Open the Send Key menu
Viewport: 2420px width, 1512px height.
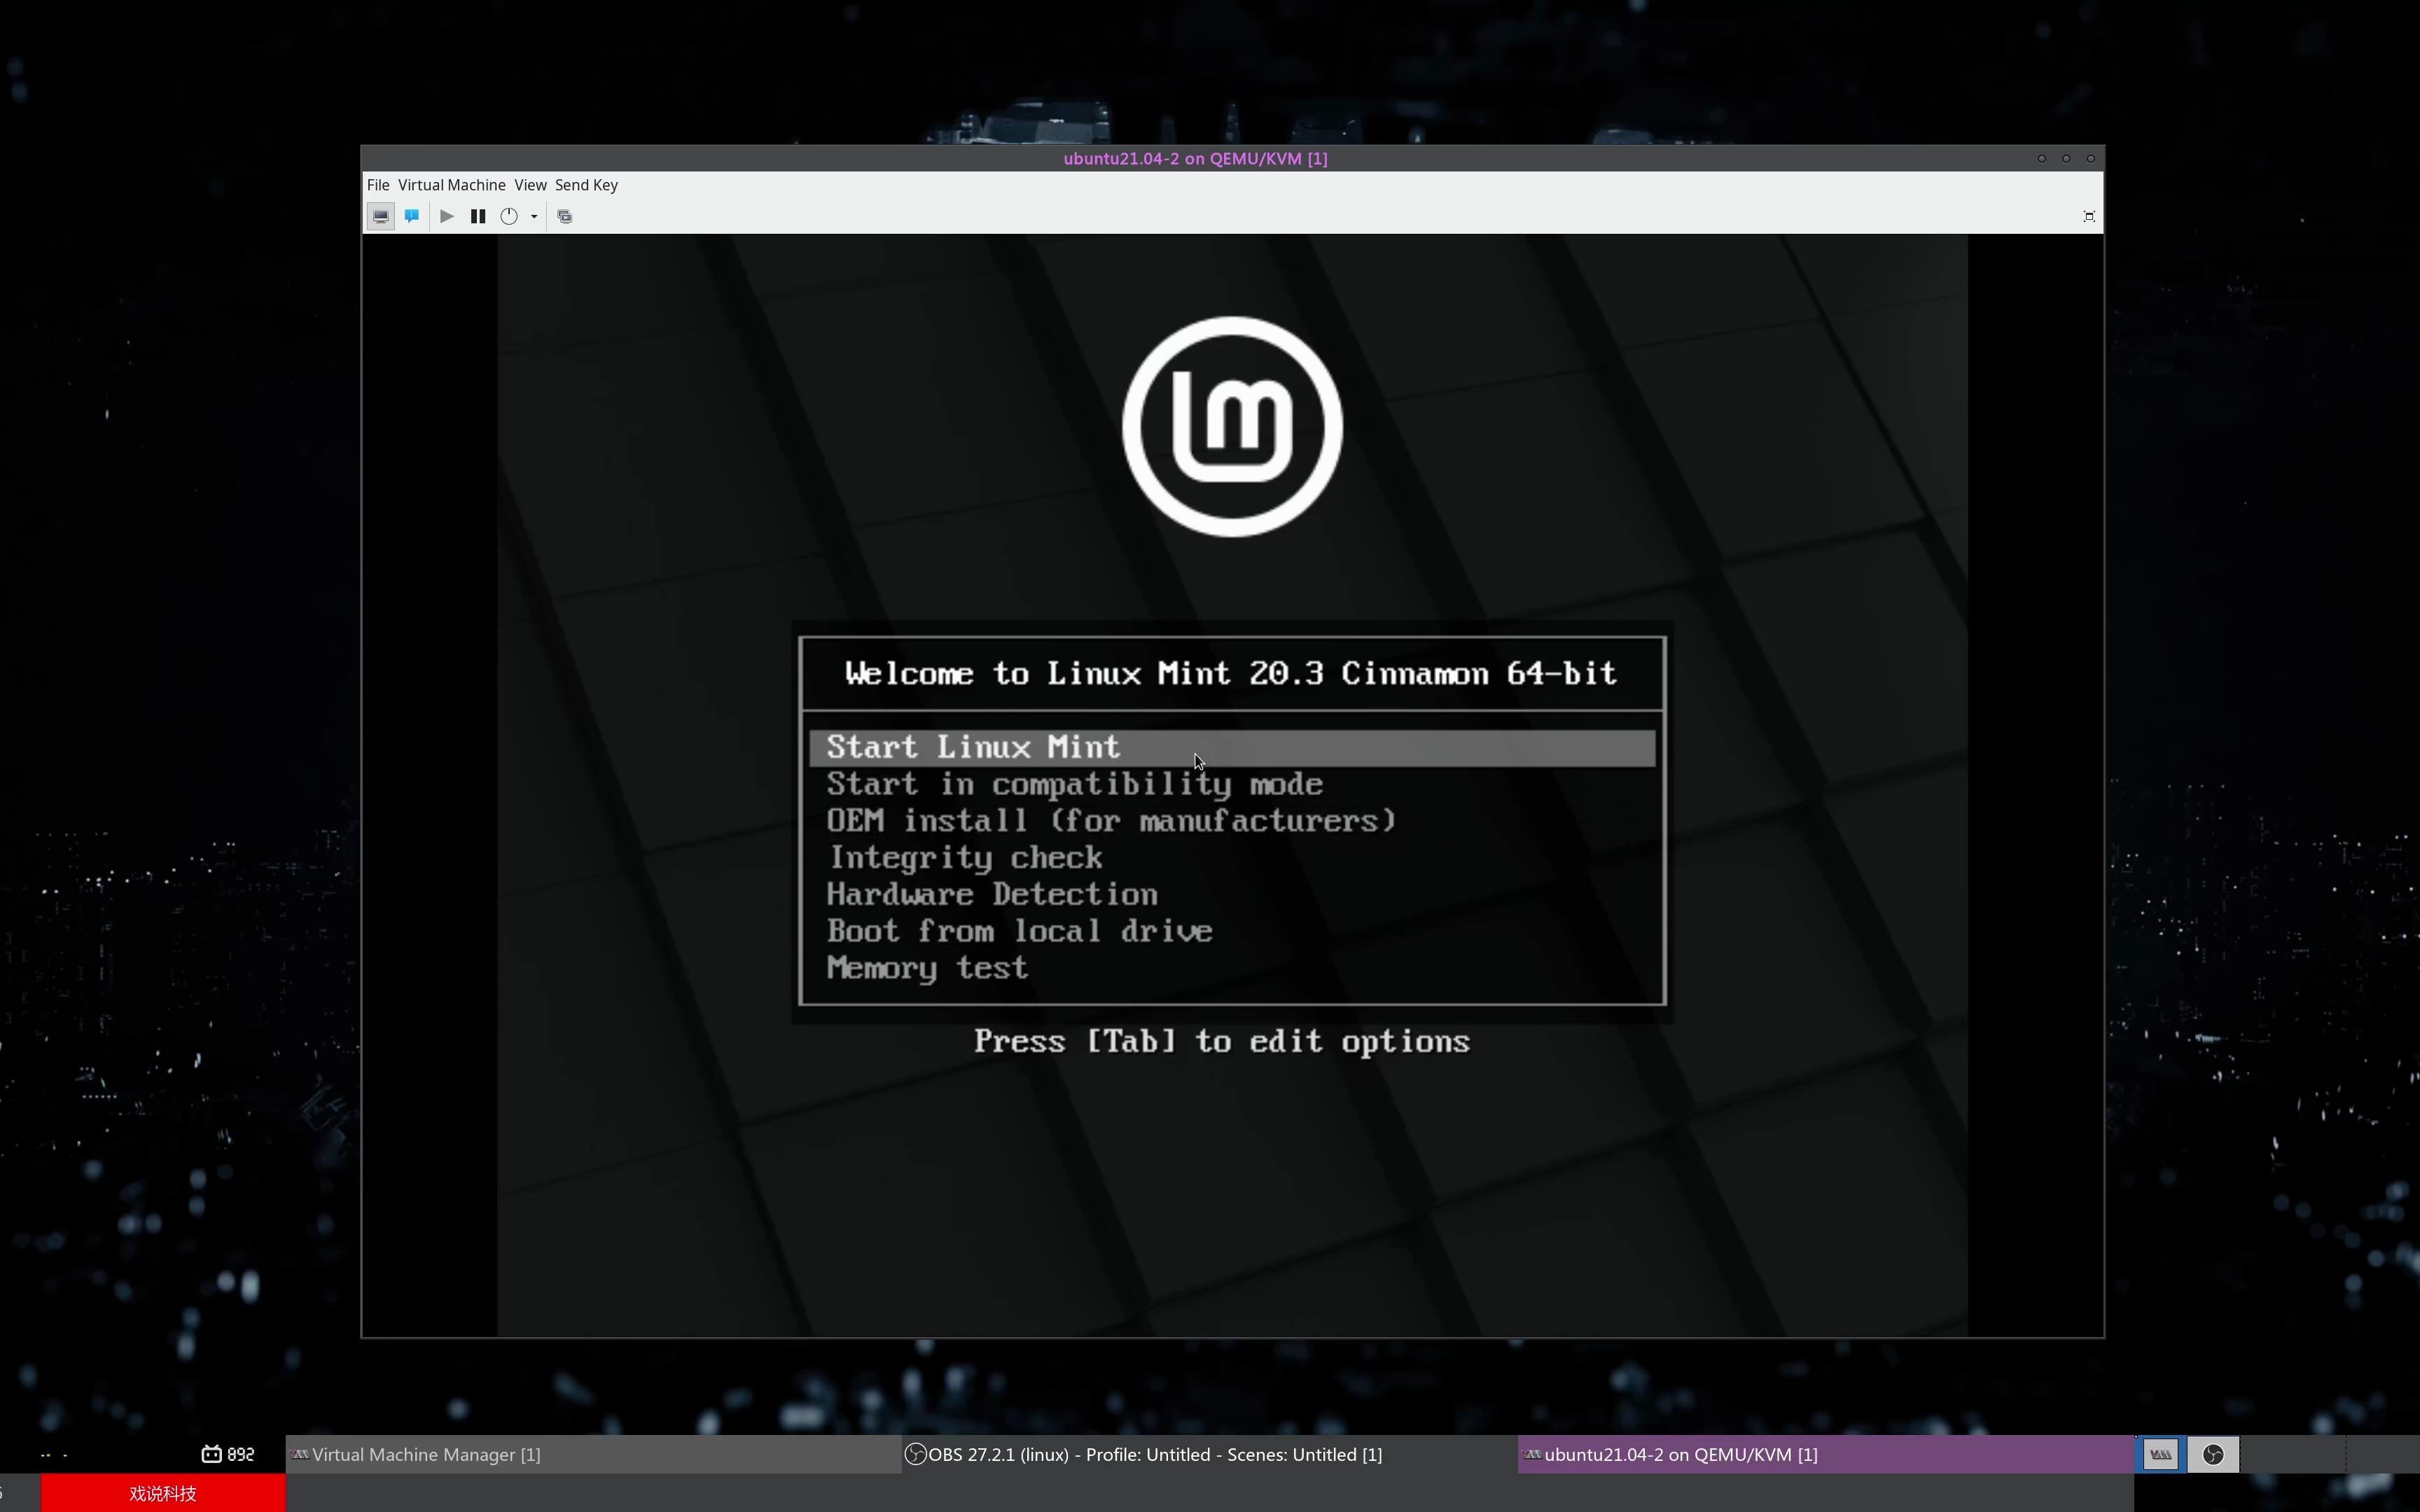pyautogui.click(x=587, y=185)
